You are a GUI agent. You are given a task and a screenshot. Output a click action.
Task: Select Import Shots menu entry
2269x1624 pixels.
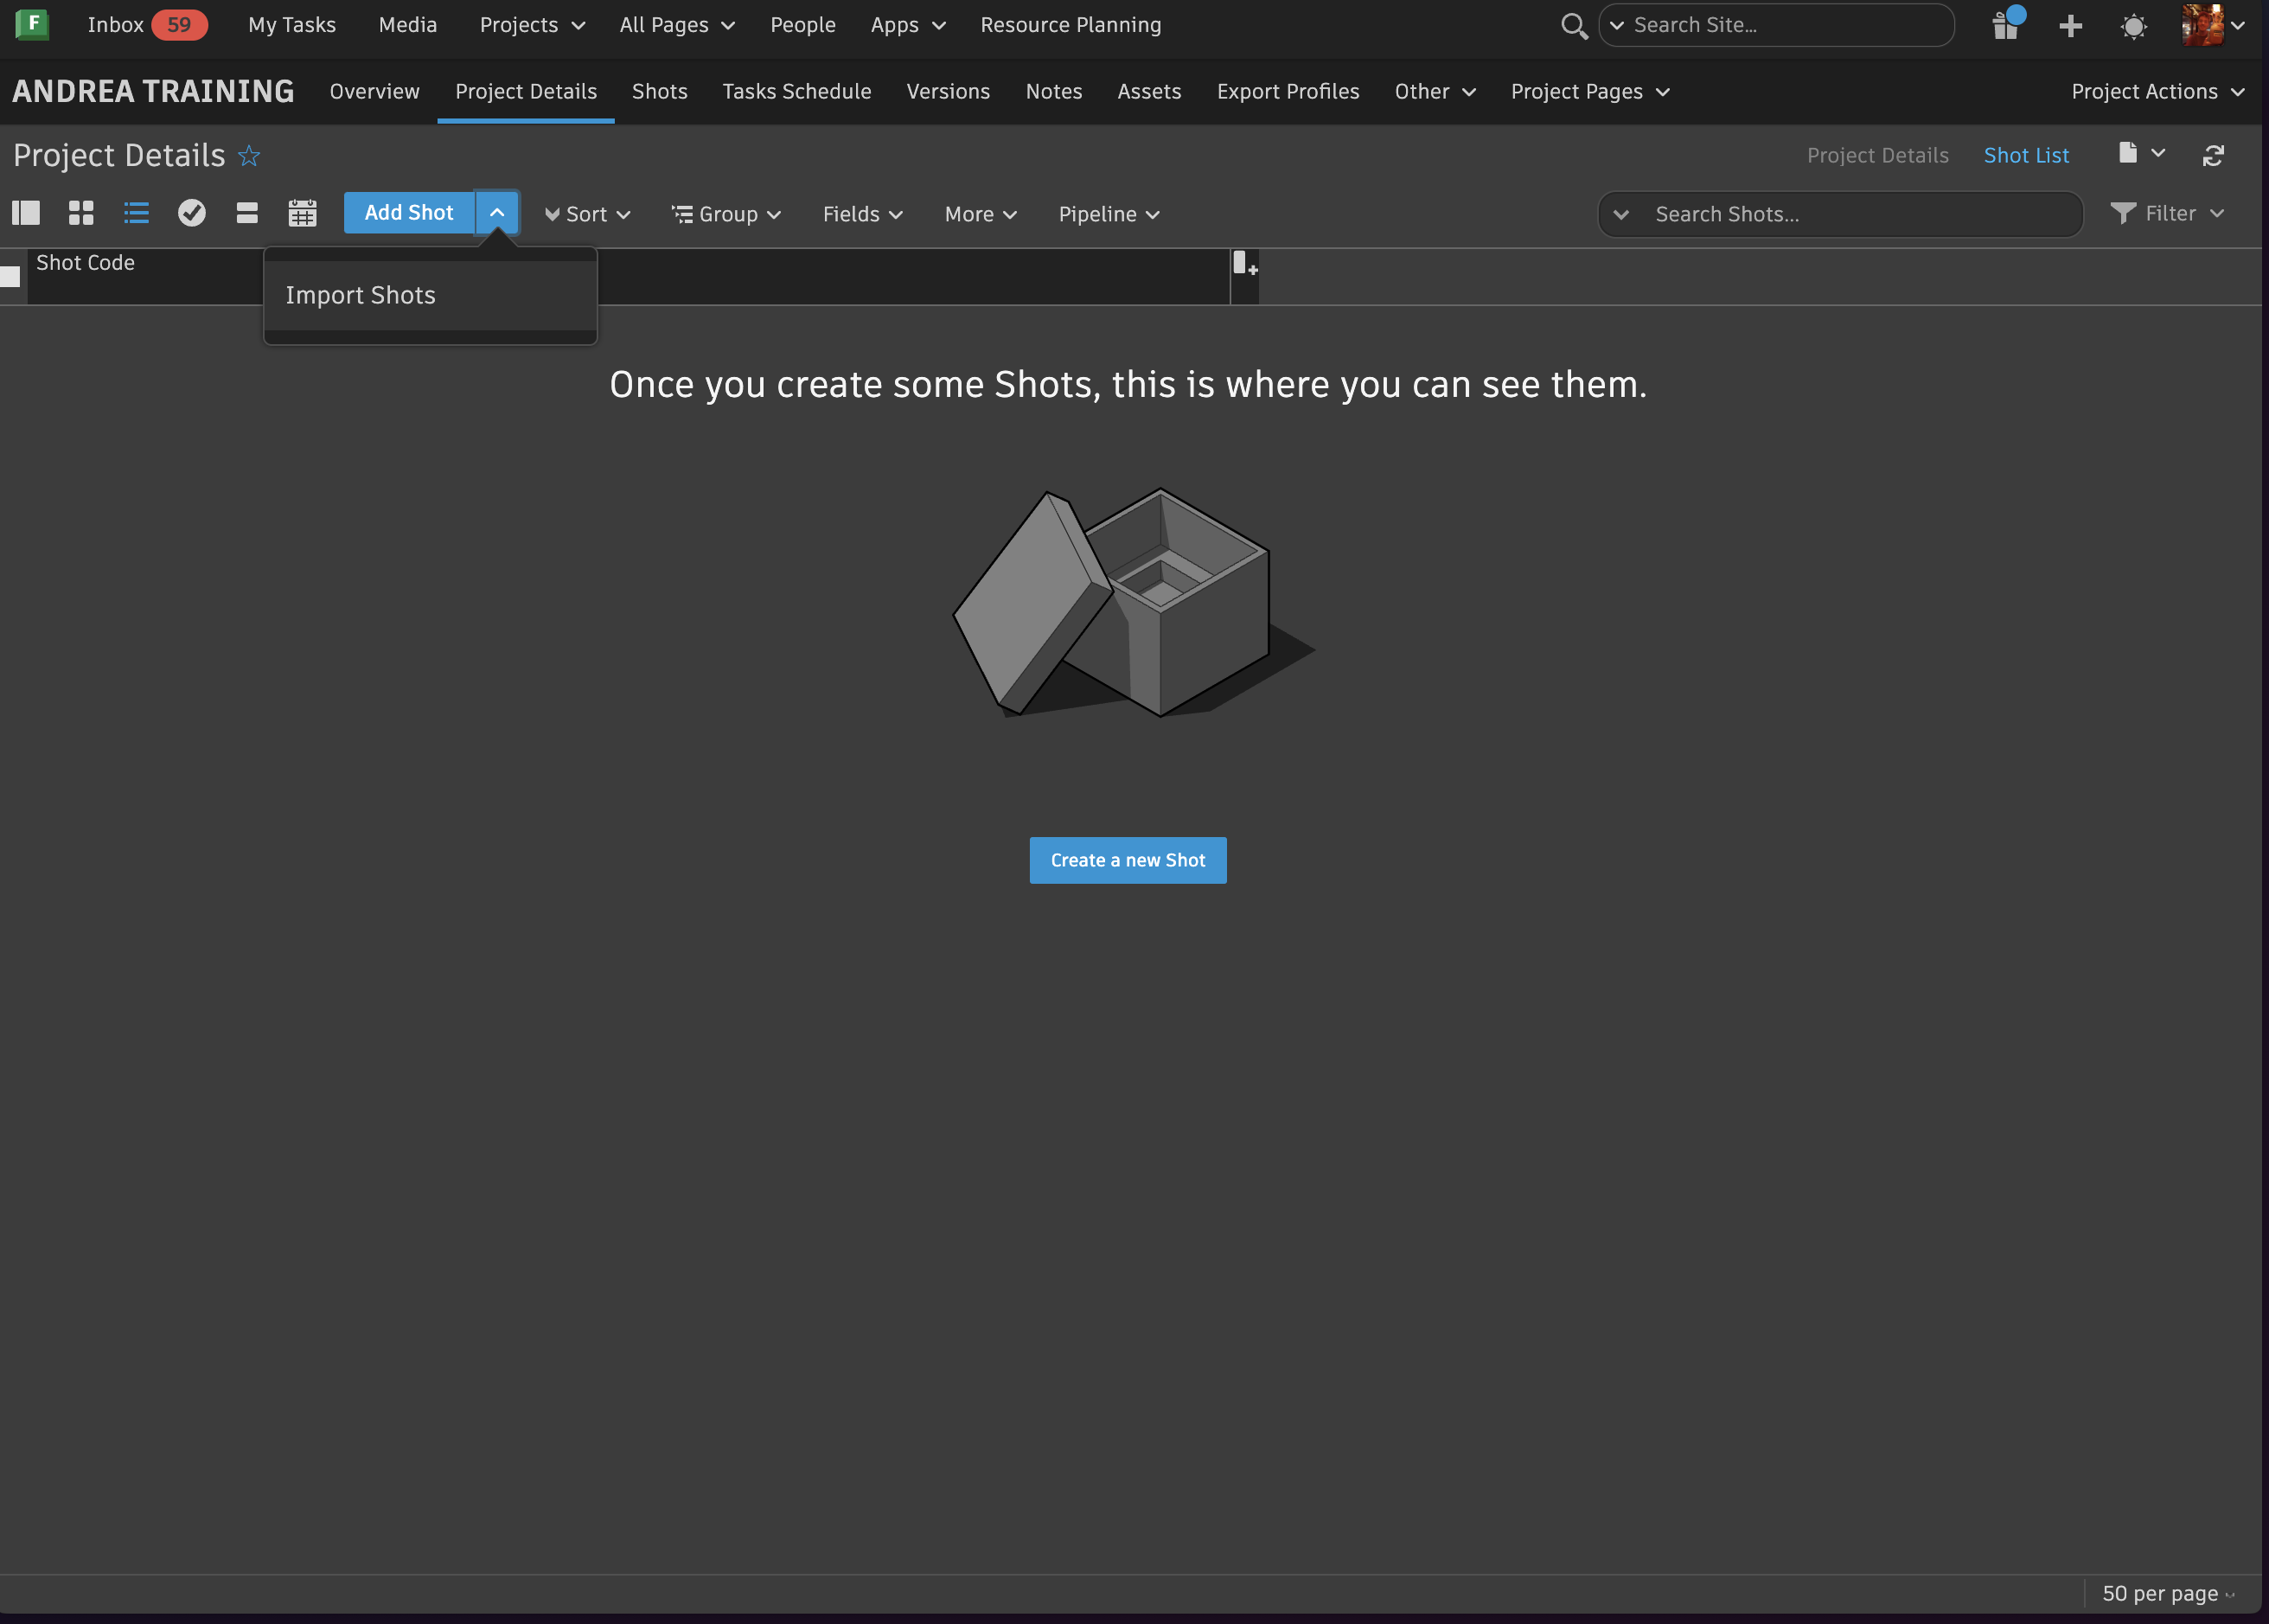[361, 295]
